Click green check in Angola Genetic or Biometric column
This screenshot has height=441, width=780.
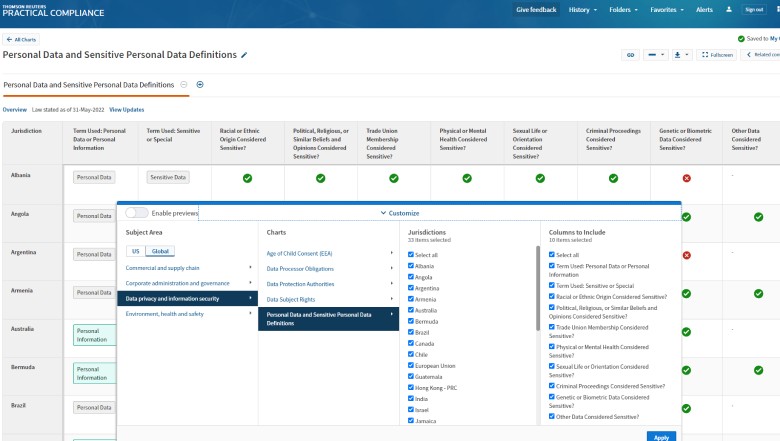point(686,217)
